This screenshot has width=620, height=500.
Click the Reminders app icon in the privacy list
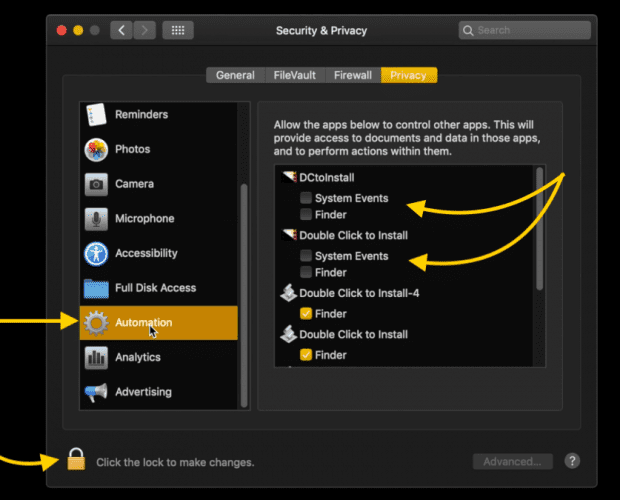point(96,115)
